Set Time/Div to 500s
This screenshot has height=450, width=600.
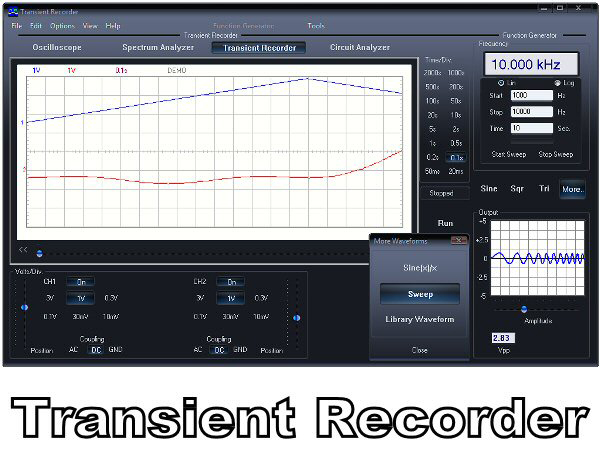[x=432, y=87]
